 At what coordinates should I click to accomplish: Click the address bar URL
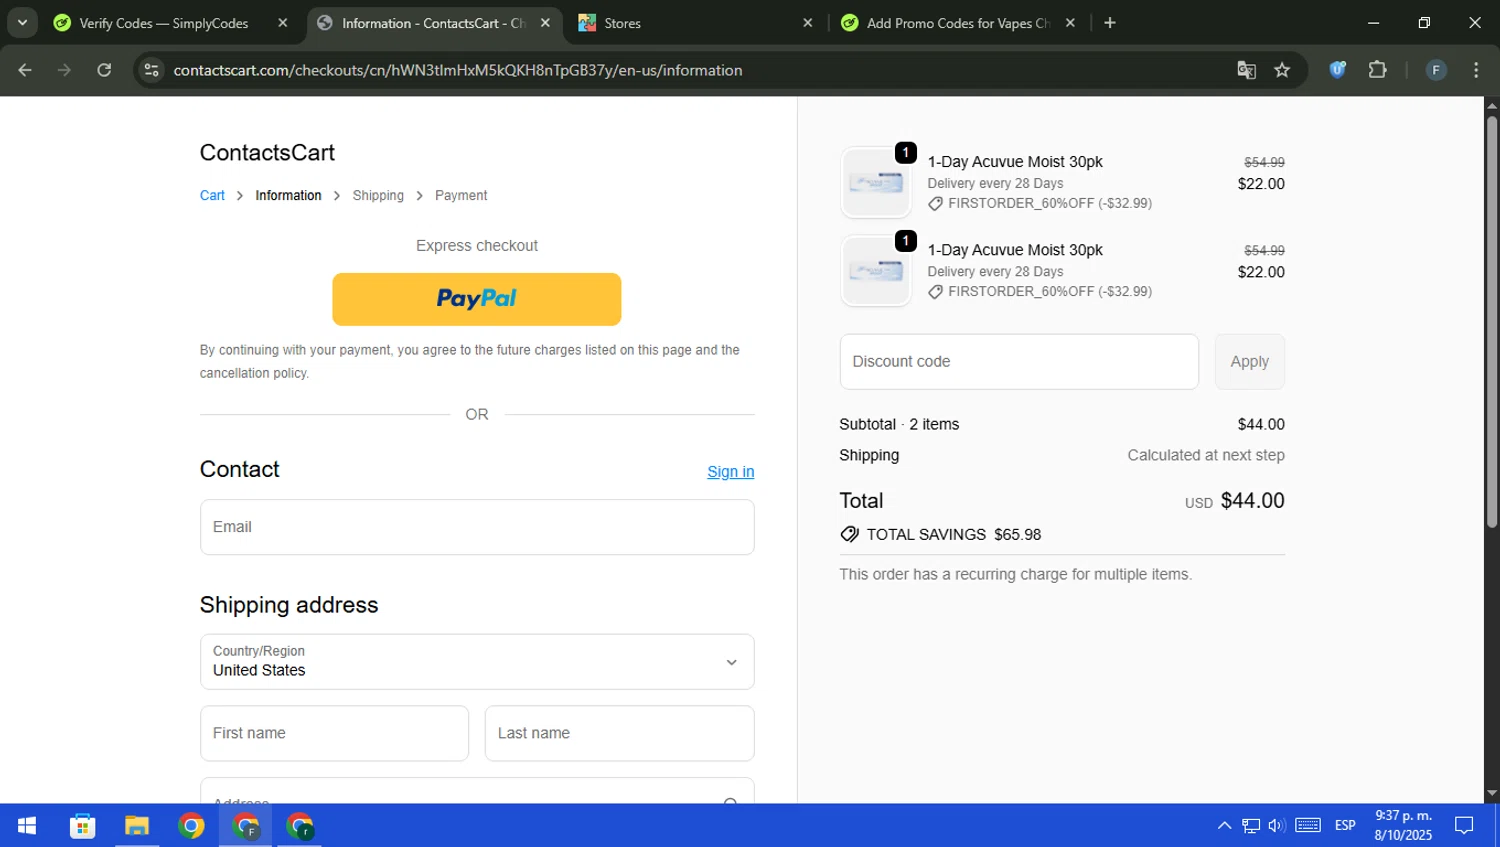[x=458, y=70]
